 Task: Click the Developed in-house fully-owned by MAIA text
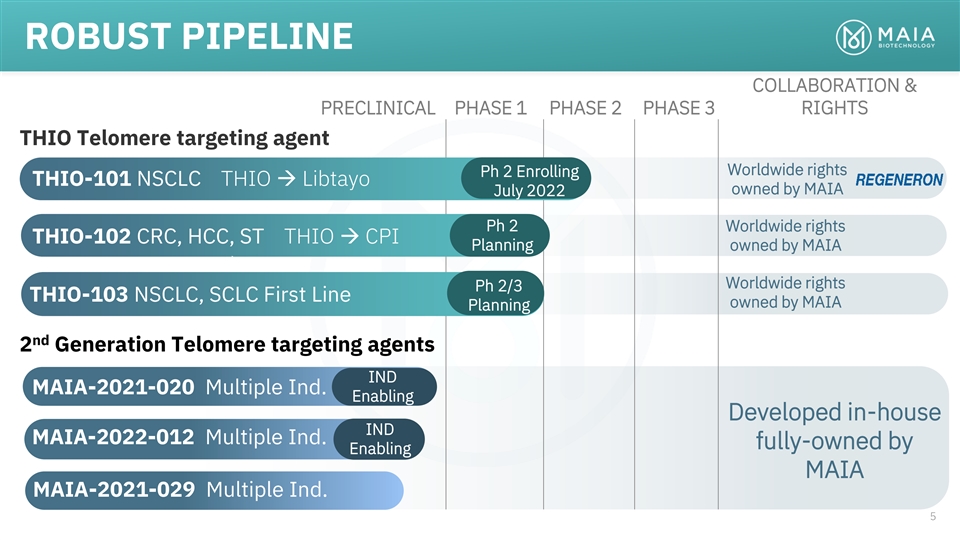834,440
